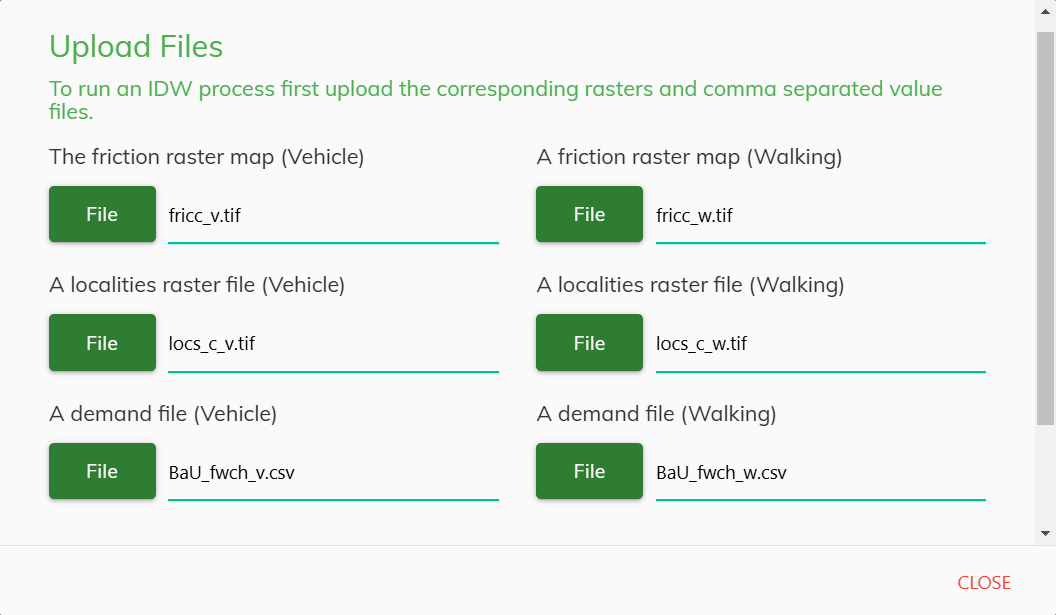
Task: Click the fricc_v.tif filename field
Action: (333, 216)
